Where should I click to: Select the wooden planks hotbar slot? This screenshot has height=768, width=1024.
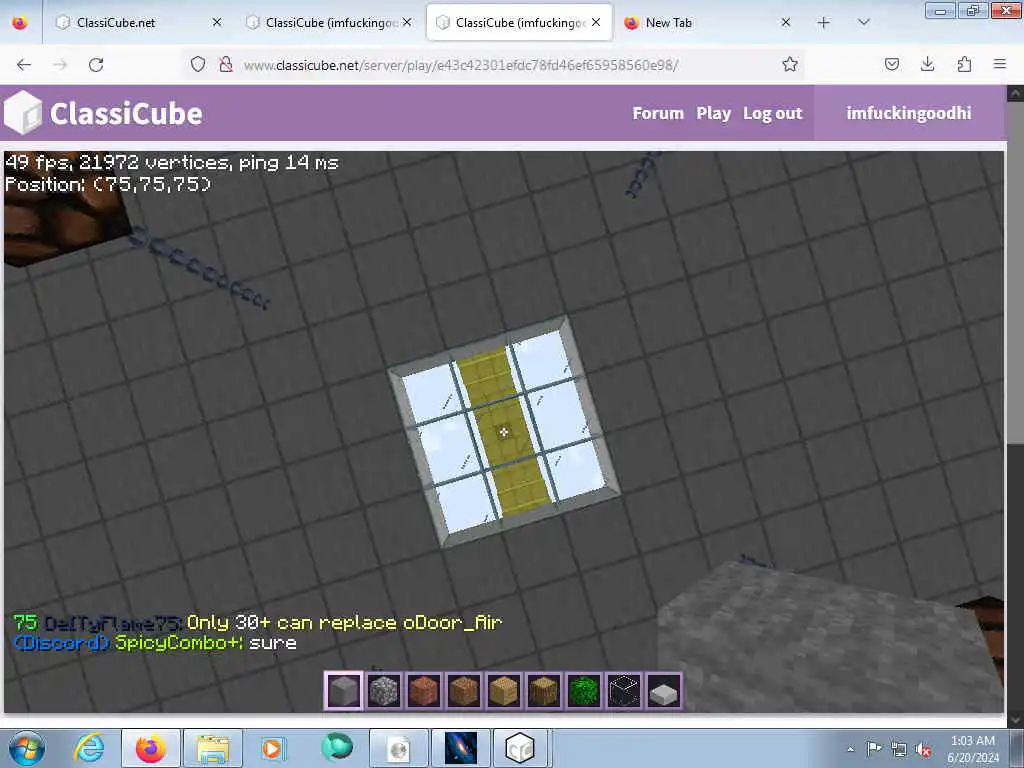pos(504,690)
